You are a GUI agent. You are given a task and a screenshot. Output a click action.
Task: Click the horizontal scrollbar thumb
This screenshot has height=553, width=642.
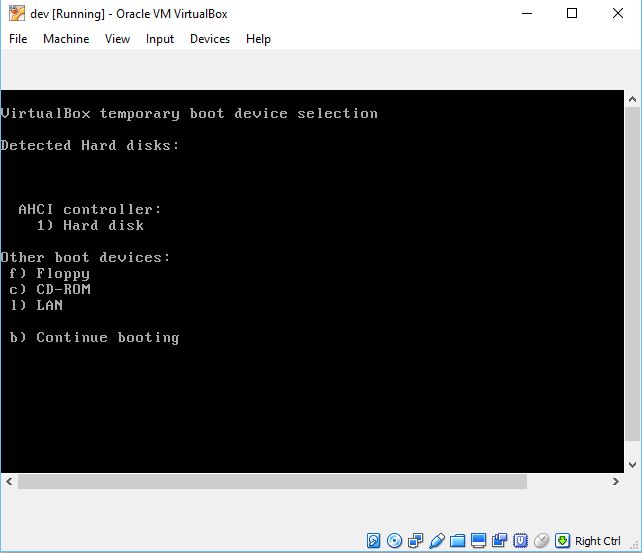pos(272,481)
